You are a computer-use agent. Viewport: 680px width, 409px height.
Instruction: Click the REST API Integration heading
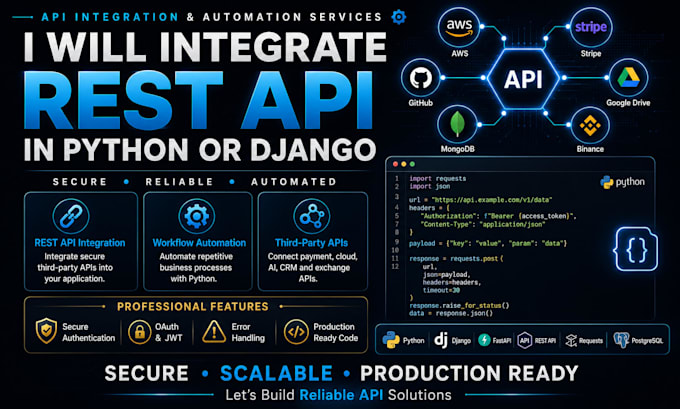(80, 243)
